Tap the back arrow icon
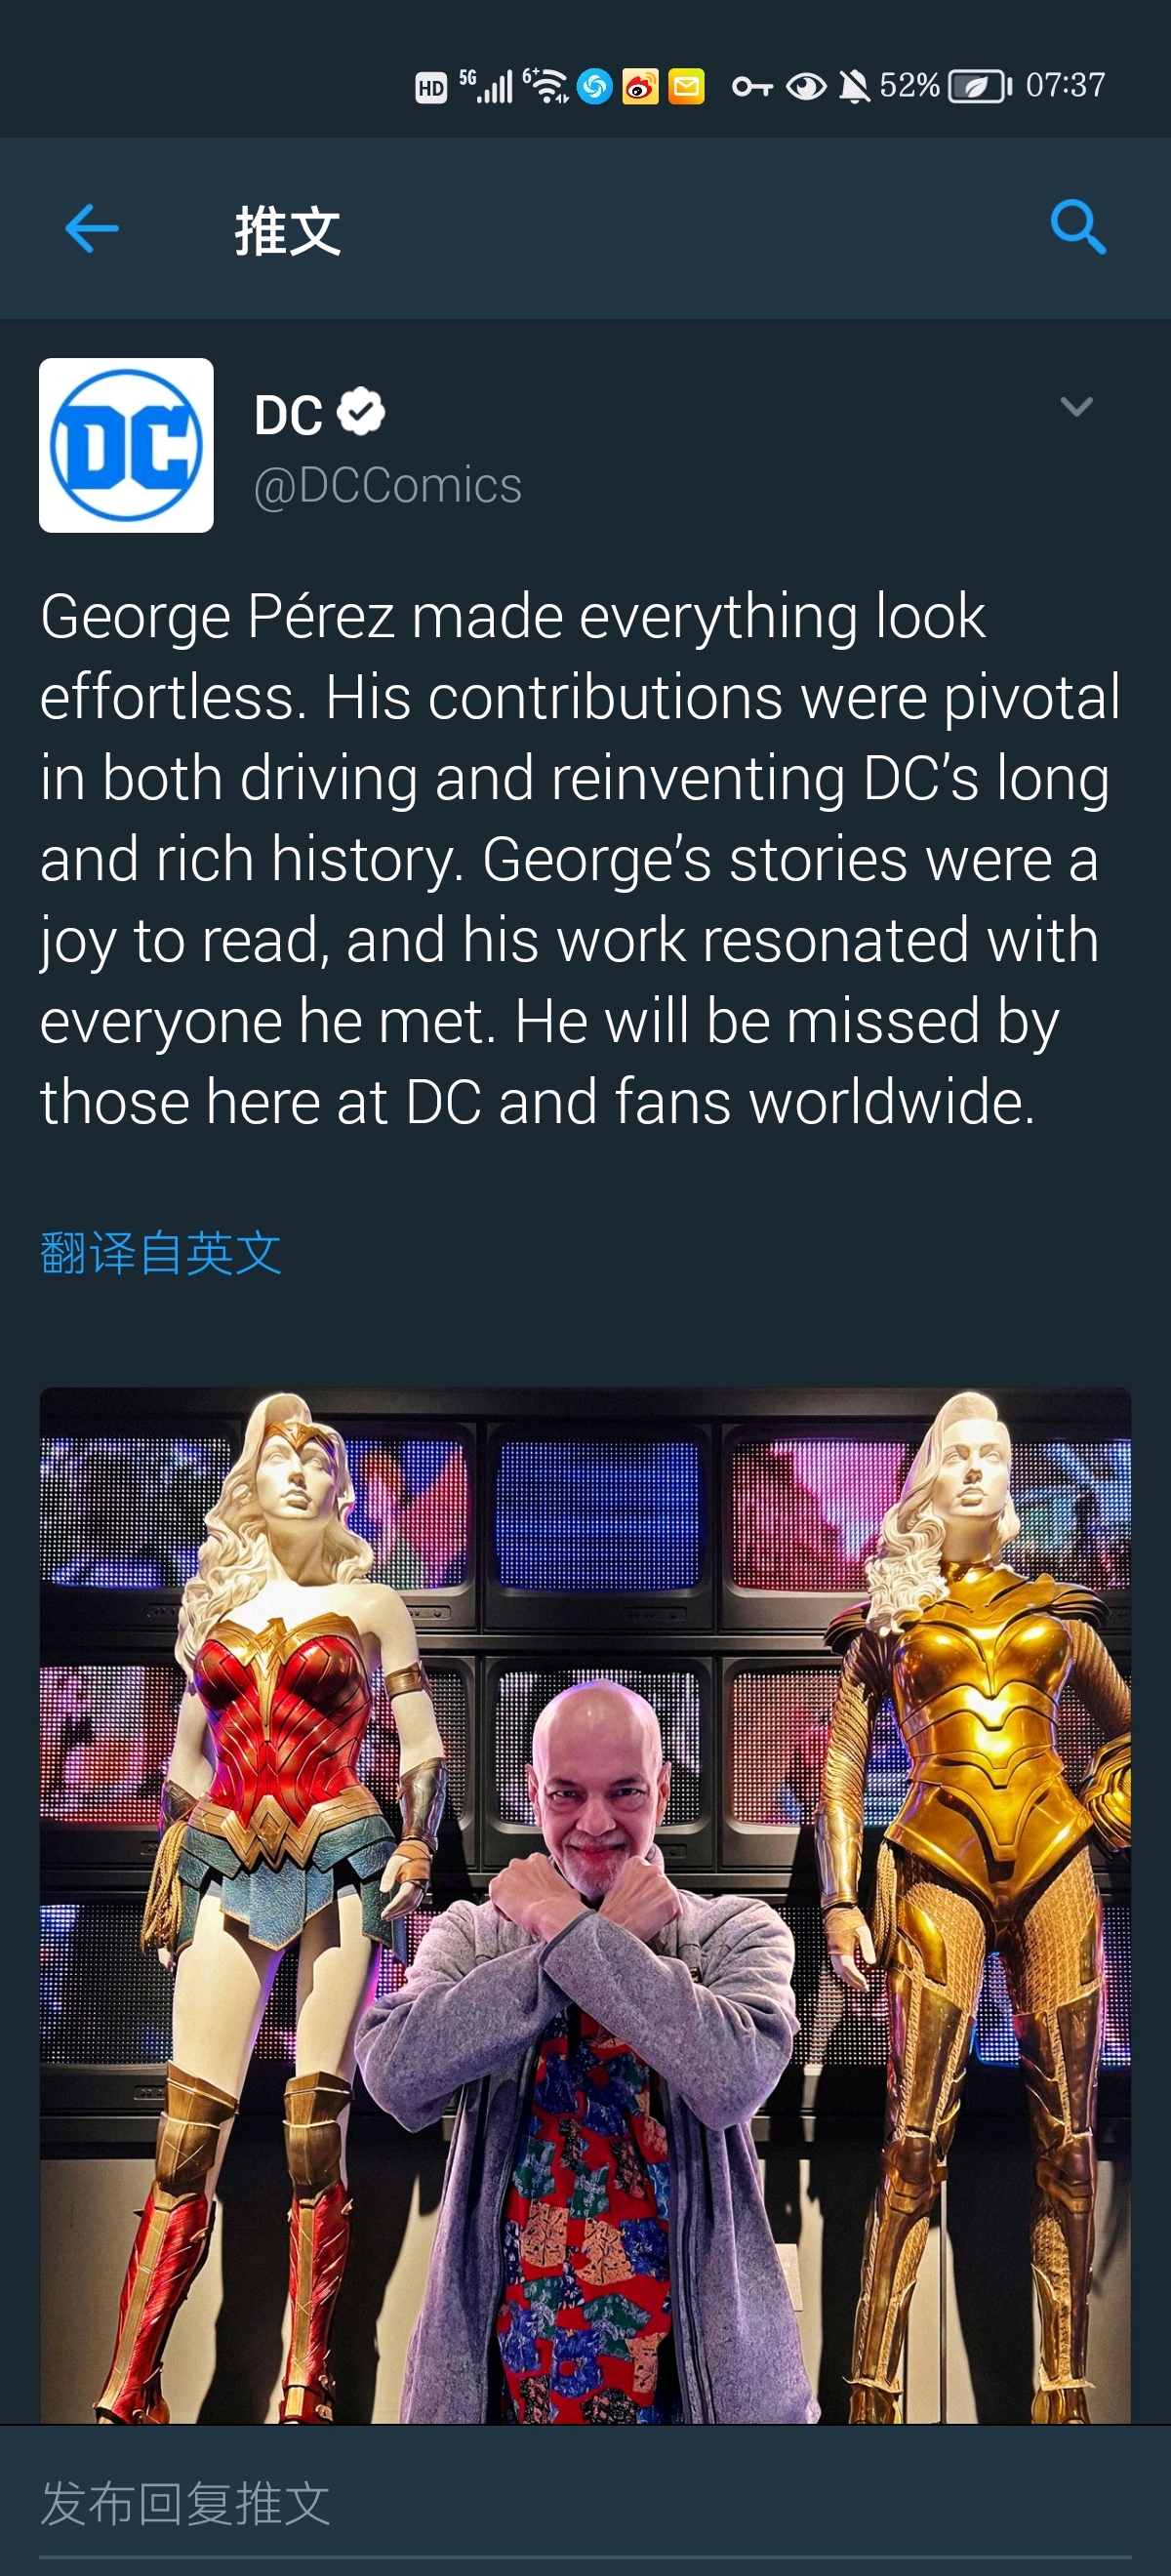 tap(92, 228)
